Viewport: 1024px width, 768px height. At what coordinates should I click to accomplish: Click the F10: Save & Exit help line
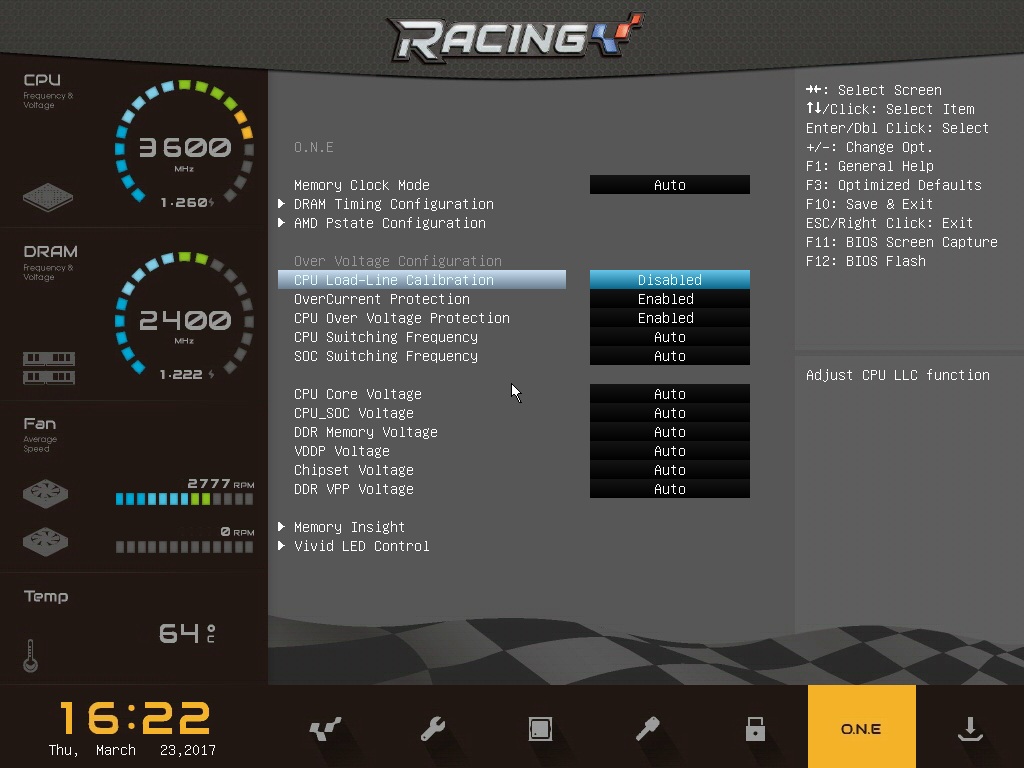(x=869, y=204)
